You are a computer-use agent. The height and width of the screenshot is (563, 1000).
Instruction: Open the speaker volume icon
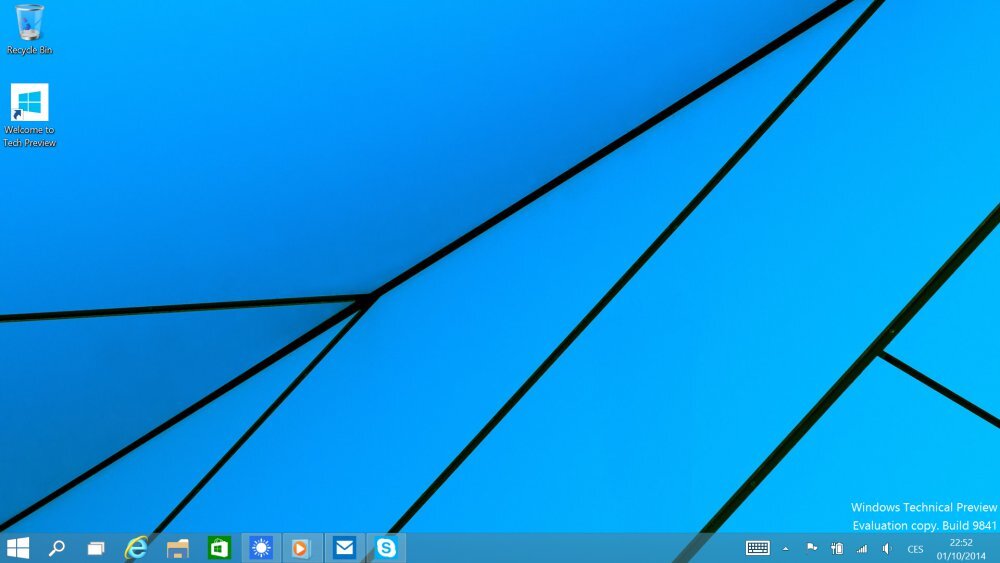pyautogui.click(x=886, y=548)
